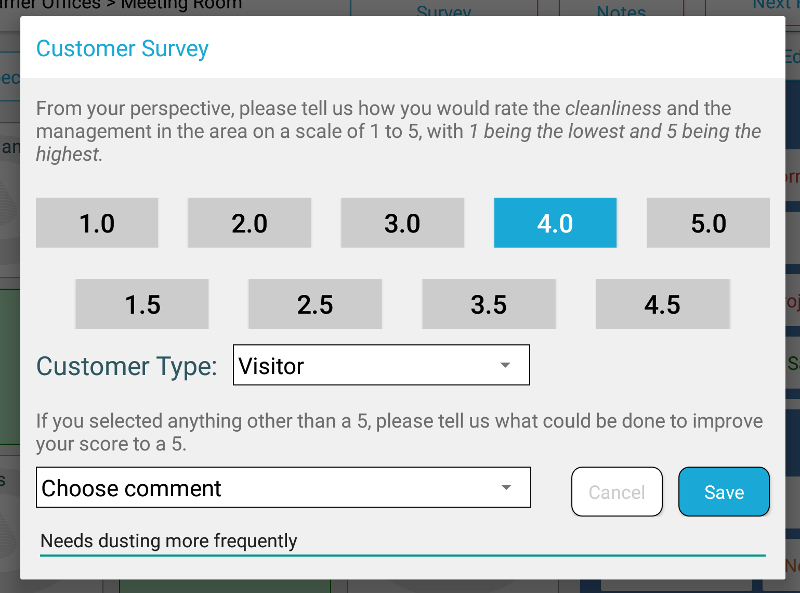The height and width of the screenshot is (593, 800).
Task: Deselect the highlighted 4.0 rating
Action: pyautogui.click(x=555, y=223)
